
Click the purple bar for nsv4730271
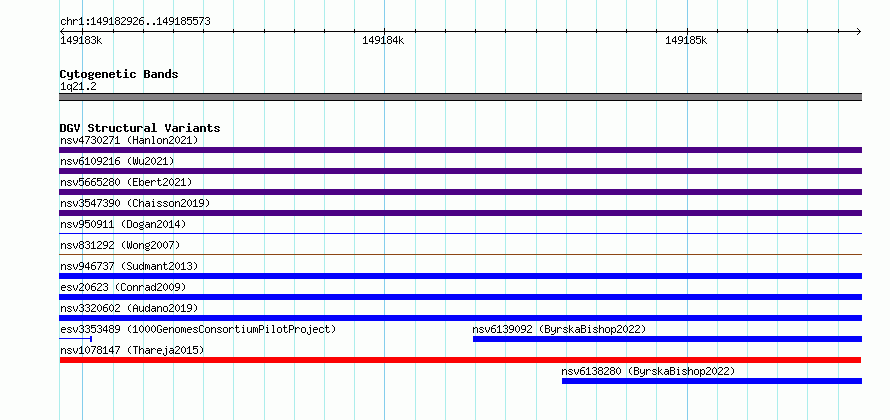tap(460, 150)
